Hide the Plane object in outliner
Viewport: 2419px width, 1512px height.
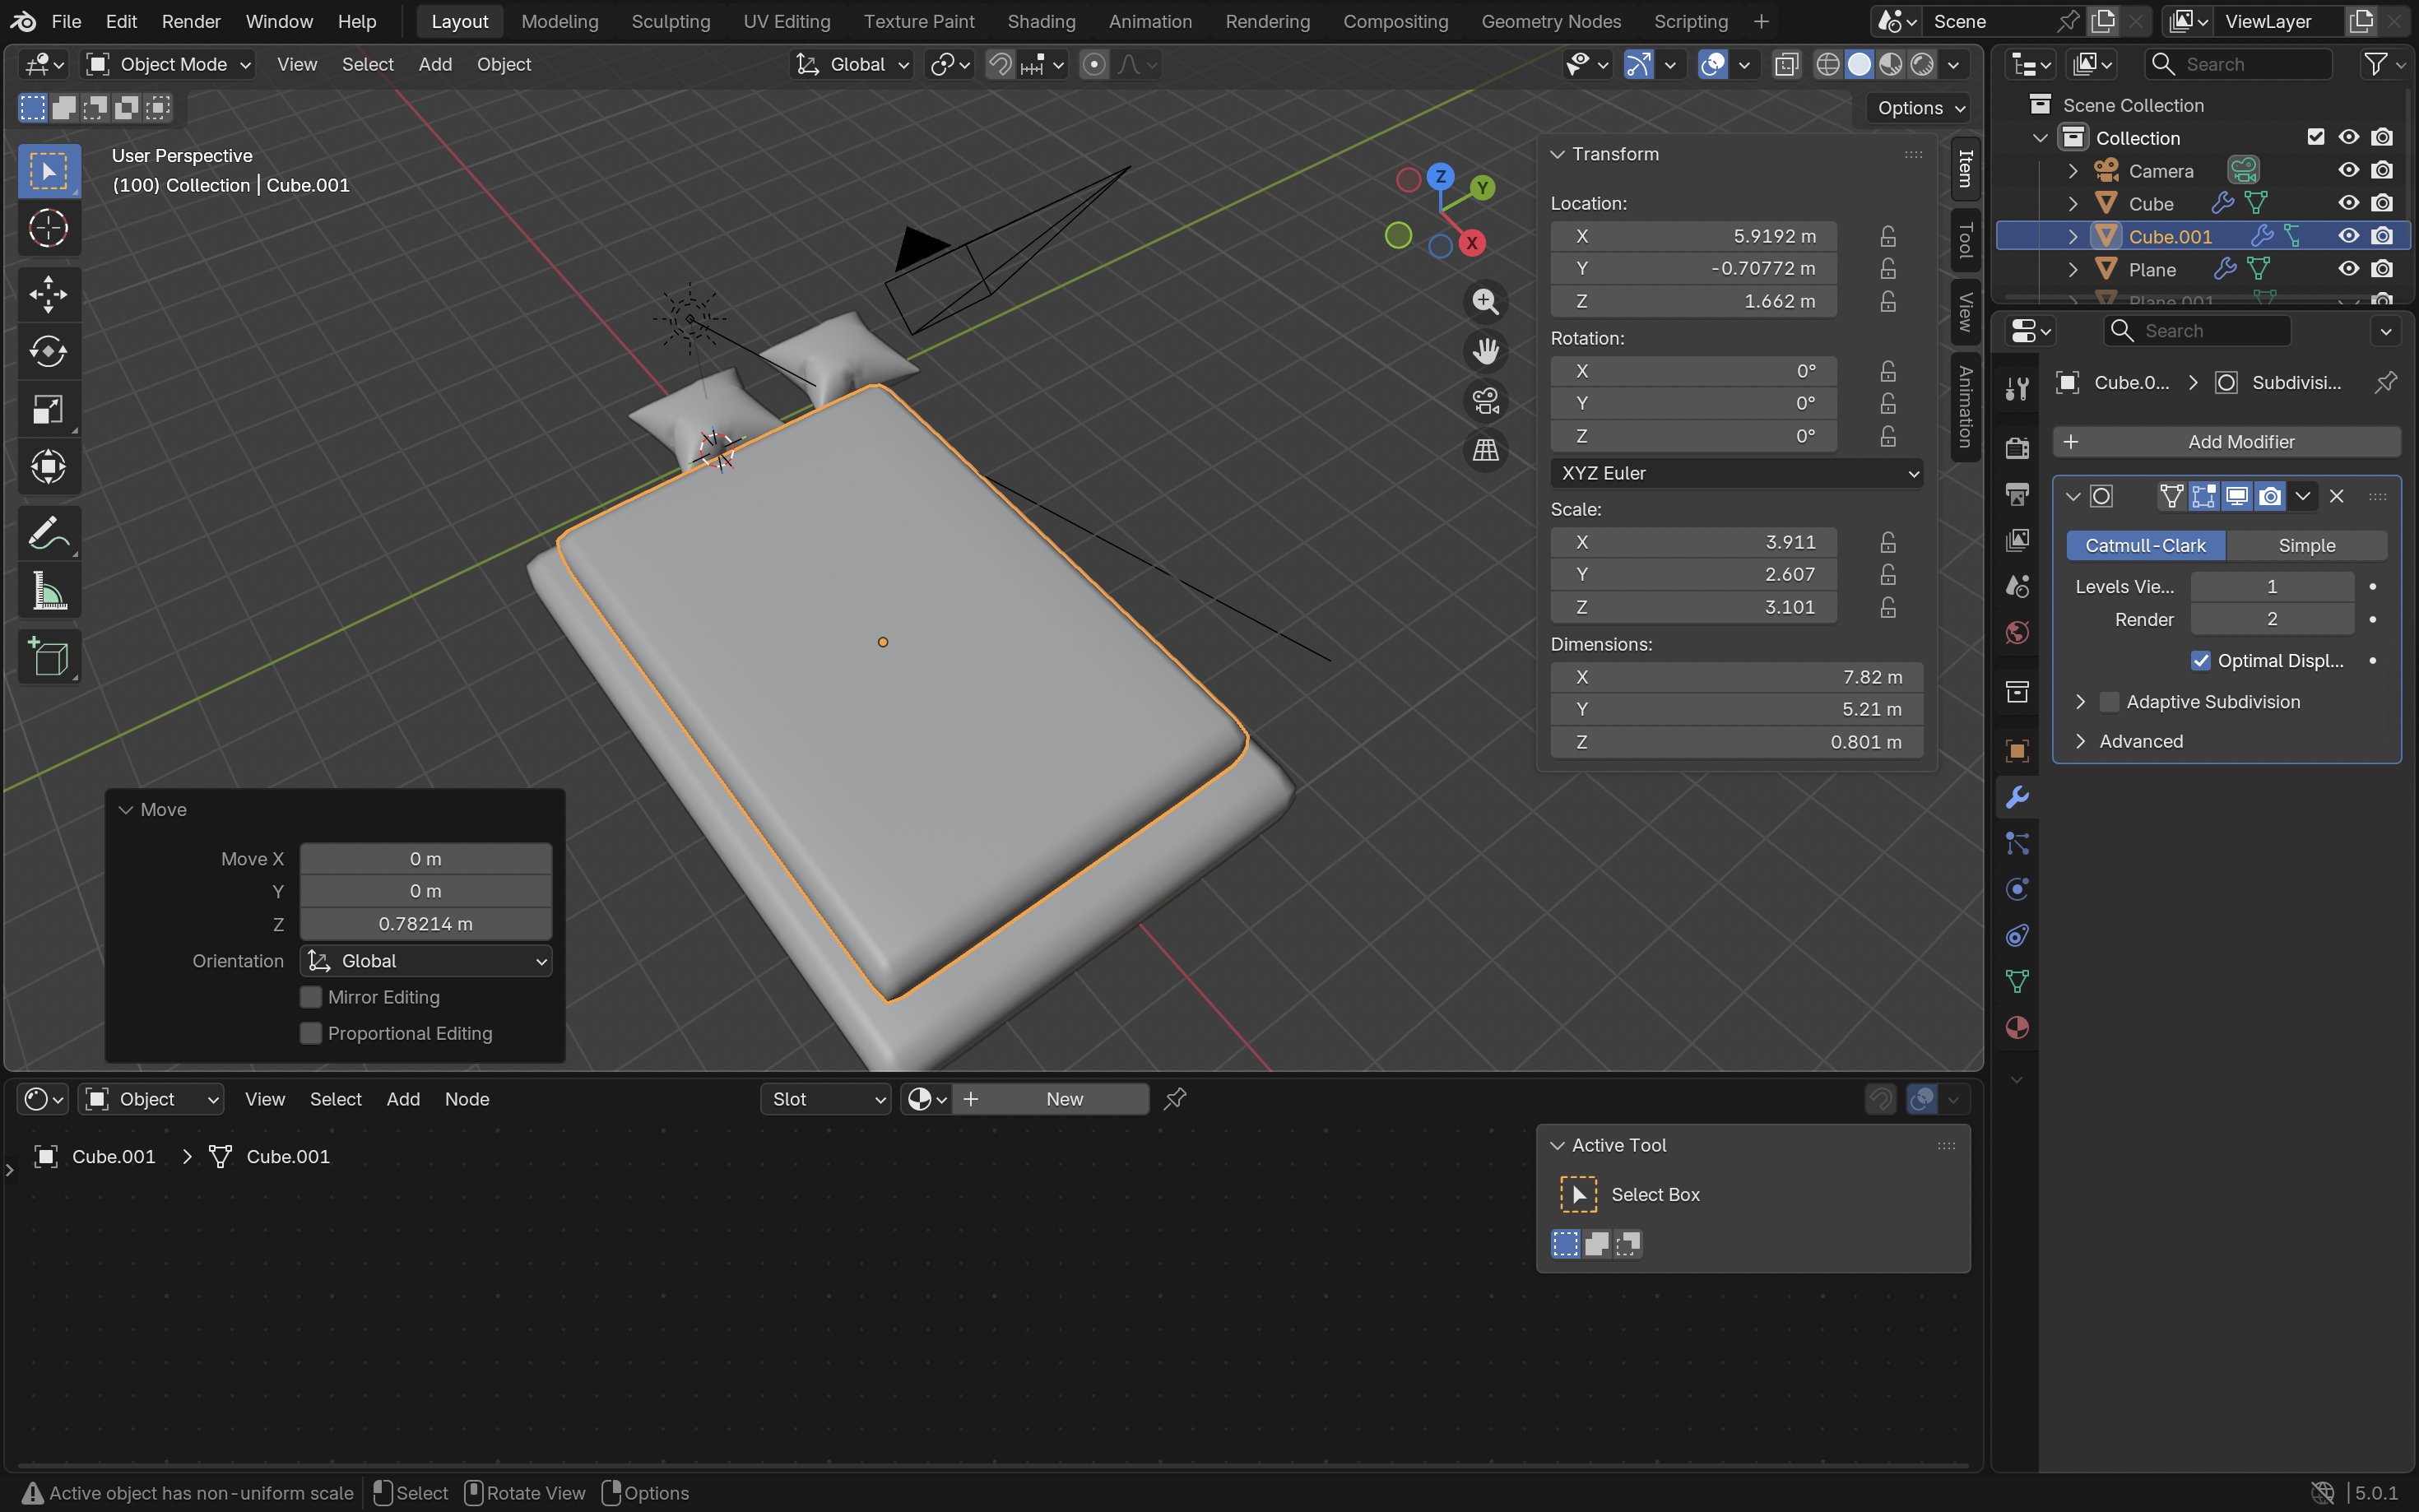click(x=2348, y=269)
